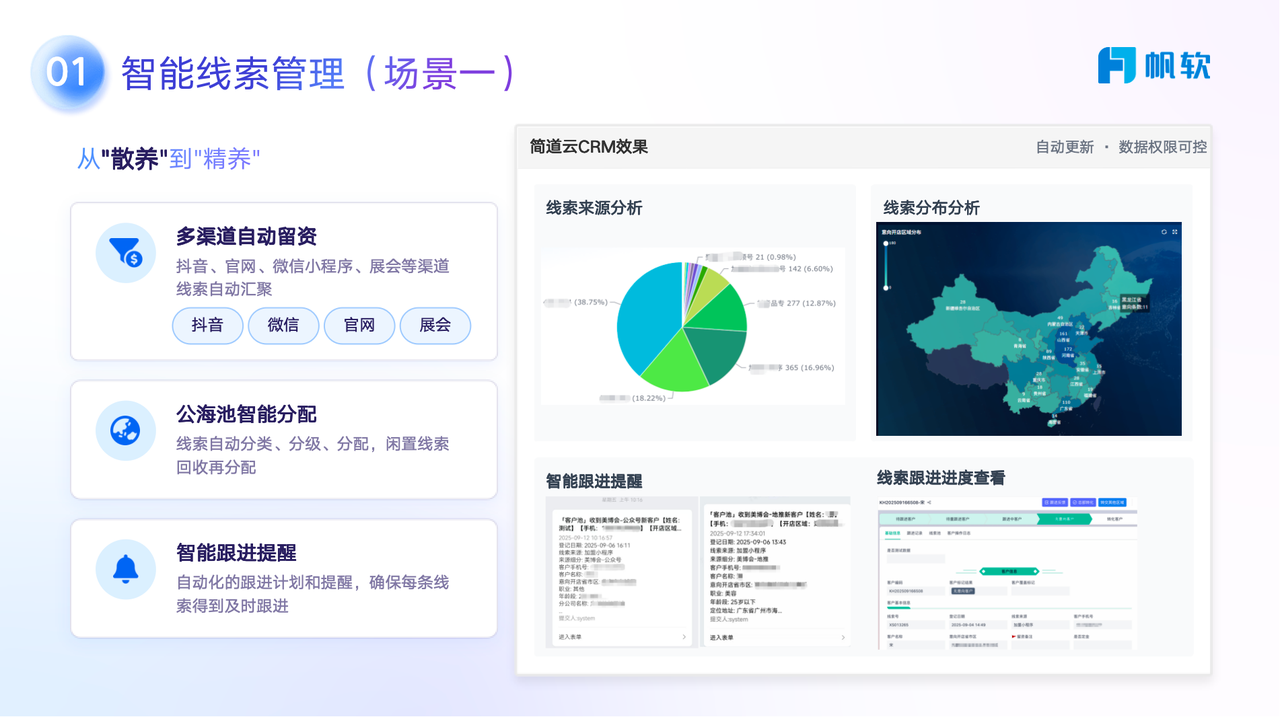Click the 帆软 logo in top right

pos(1154,66)
